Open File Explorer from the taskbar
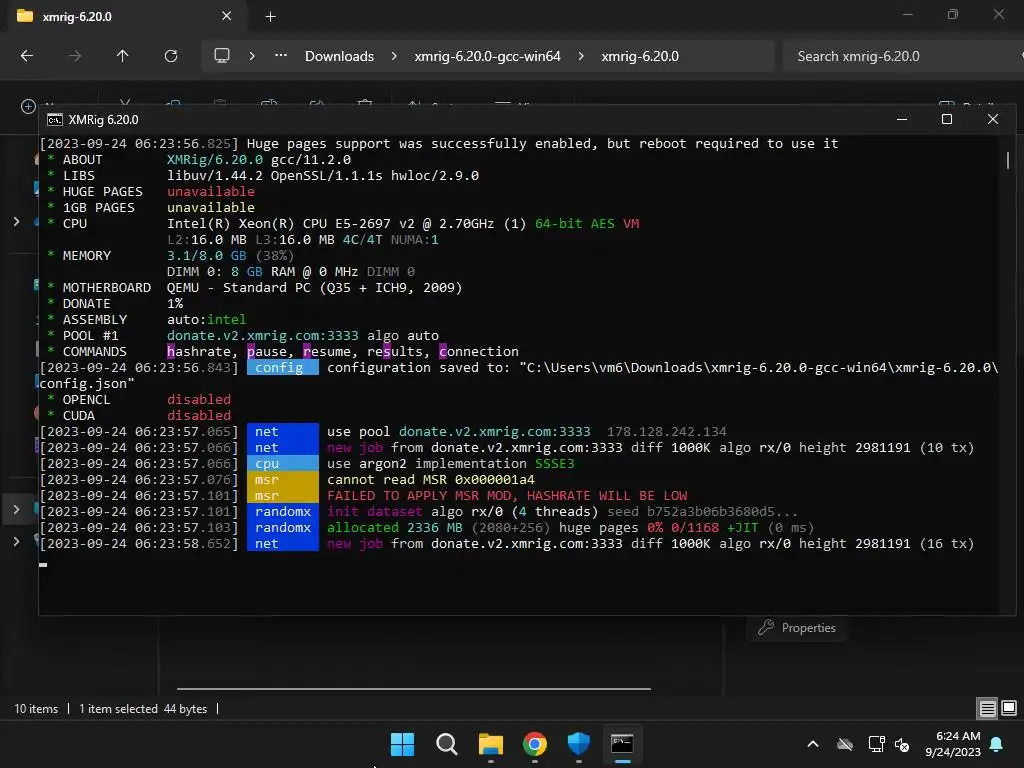The height and width of the screenshot is (768, 1024). click(490, 744)
